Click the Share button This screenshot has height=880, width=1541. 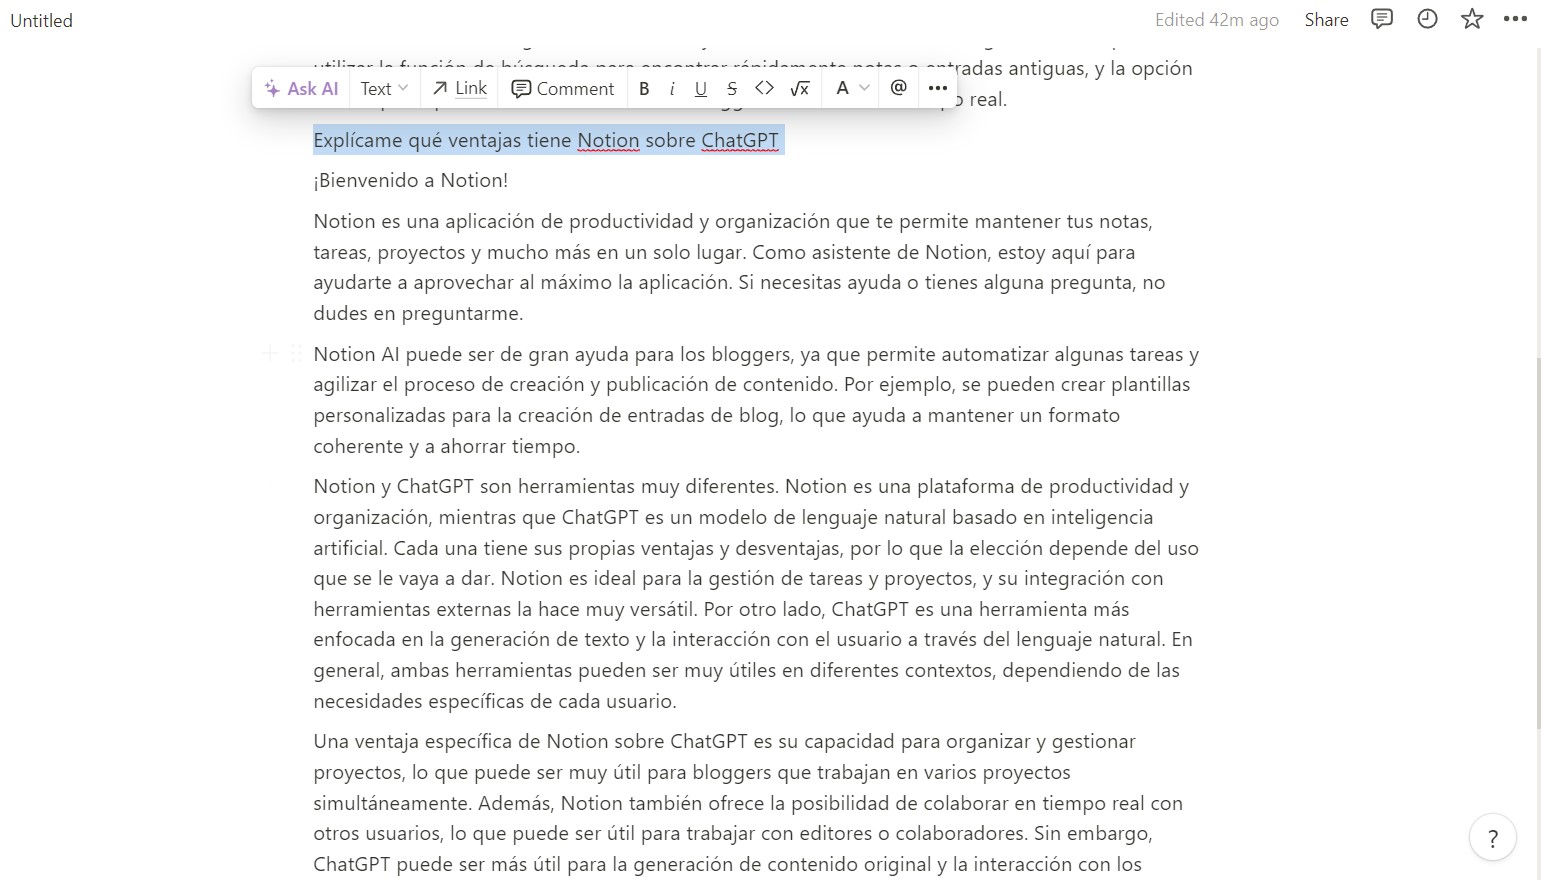pyautogui.click(x=1326, y=20)
